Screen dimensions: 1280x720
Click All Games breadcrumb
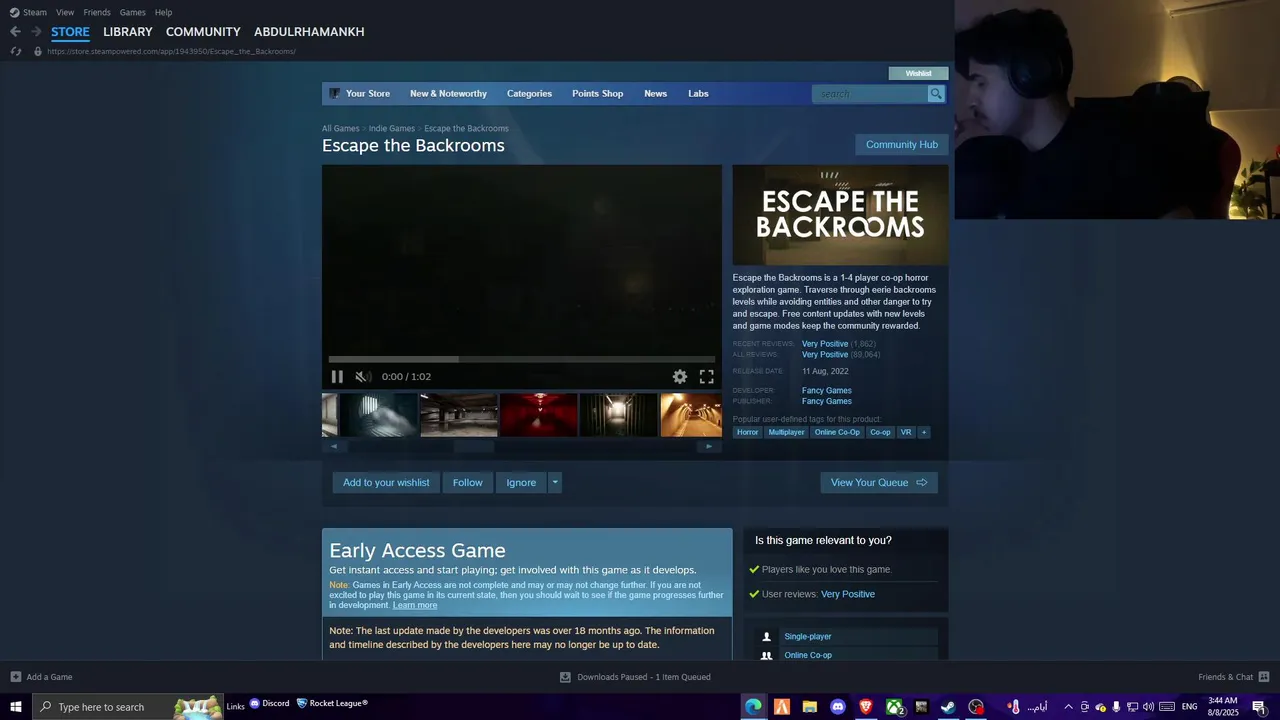[340, 128]
